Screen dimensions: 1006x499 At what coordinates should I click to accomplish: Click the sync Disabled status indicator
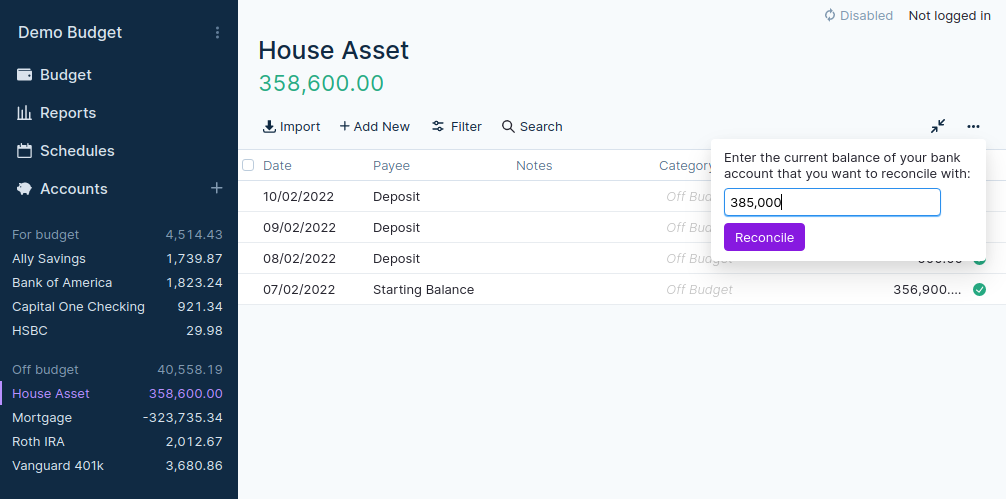point(858,16)
